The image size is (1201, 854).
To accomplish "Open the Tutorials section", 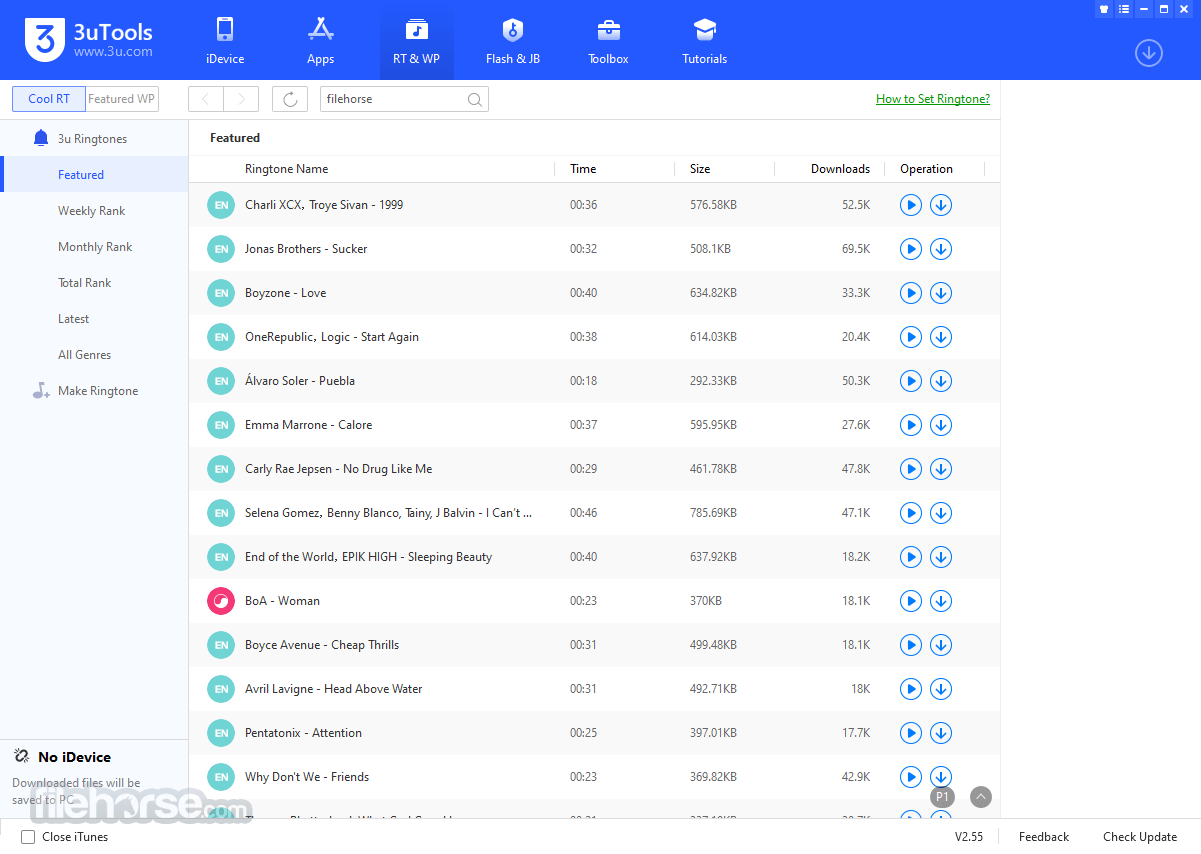I will coord(705,41).
